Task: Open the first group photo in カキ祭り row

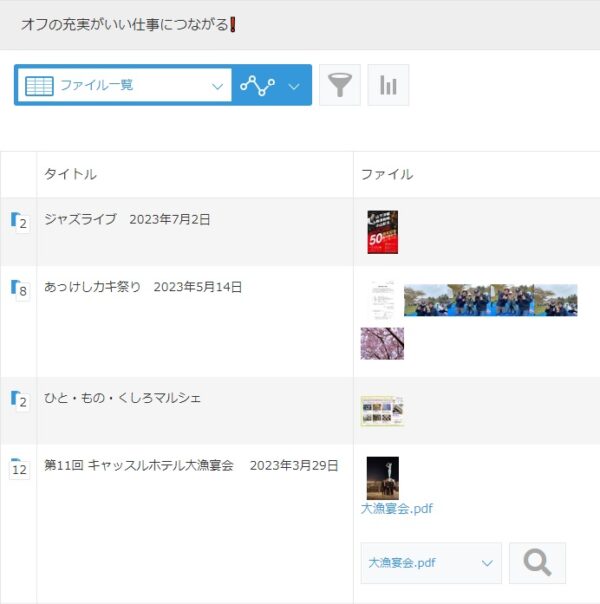Action: pyautogui.click(x=432, y=299)
